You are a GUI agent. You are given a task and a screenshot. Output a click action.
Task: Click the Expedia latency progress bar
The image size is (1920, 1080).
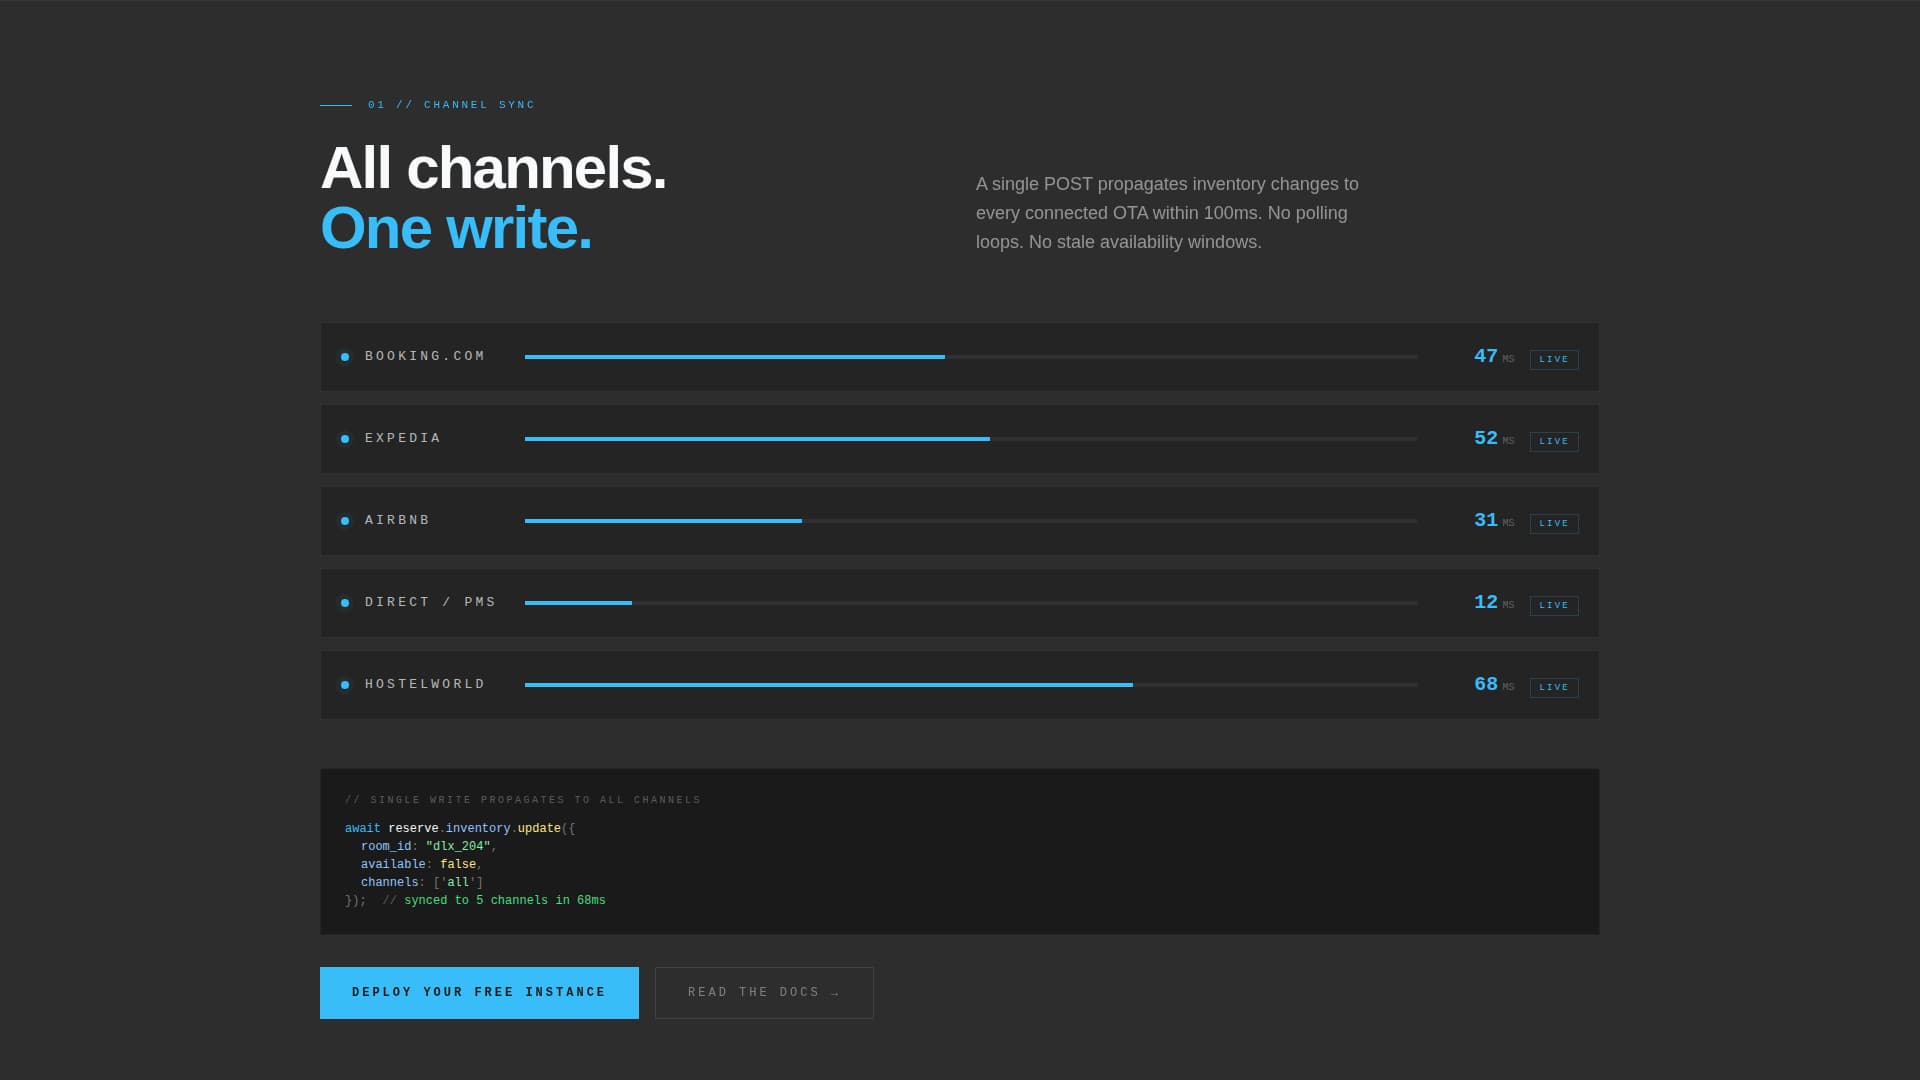point(971,439)
